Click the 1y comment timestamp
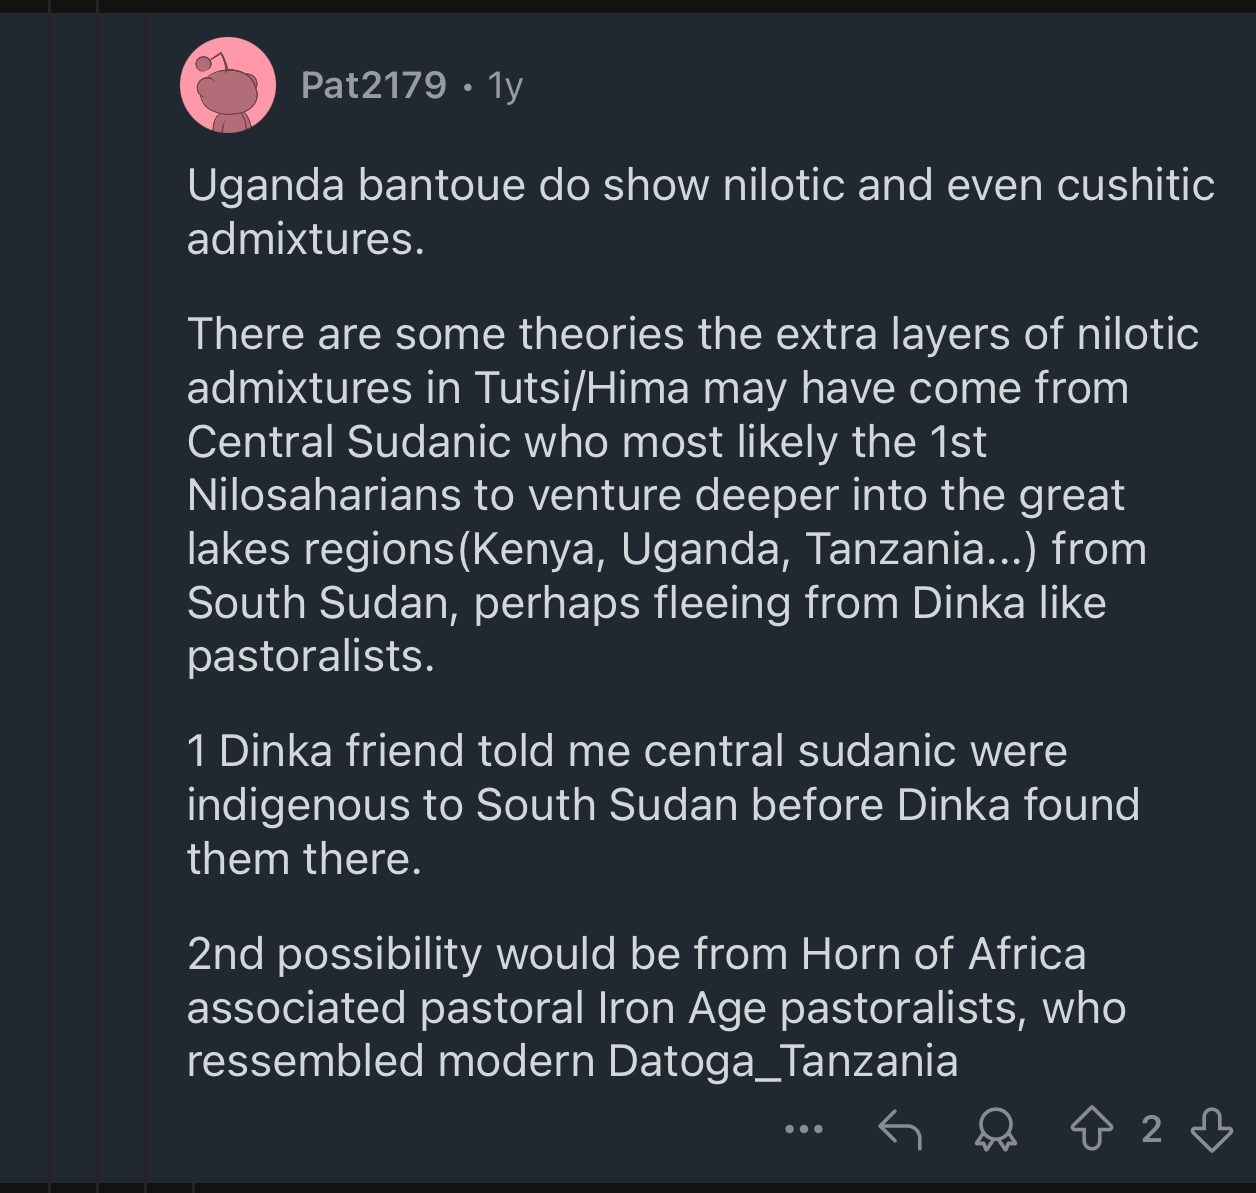The image size is (1256, 1193). [x=505, y=87]
